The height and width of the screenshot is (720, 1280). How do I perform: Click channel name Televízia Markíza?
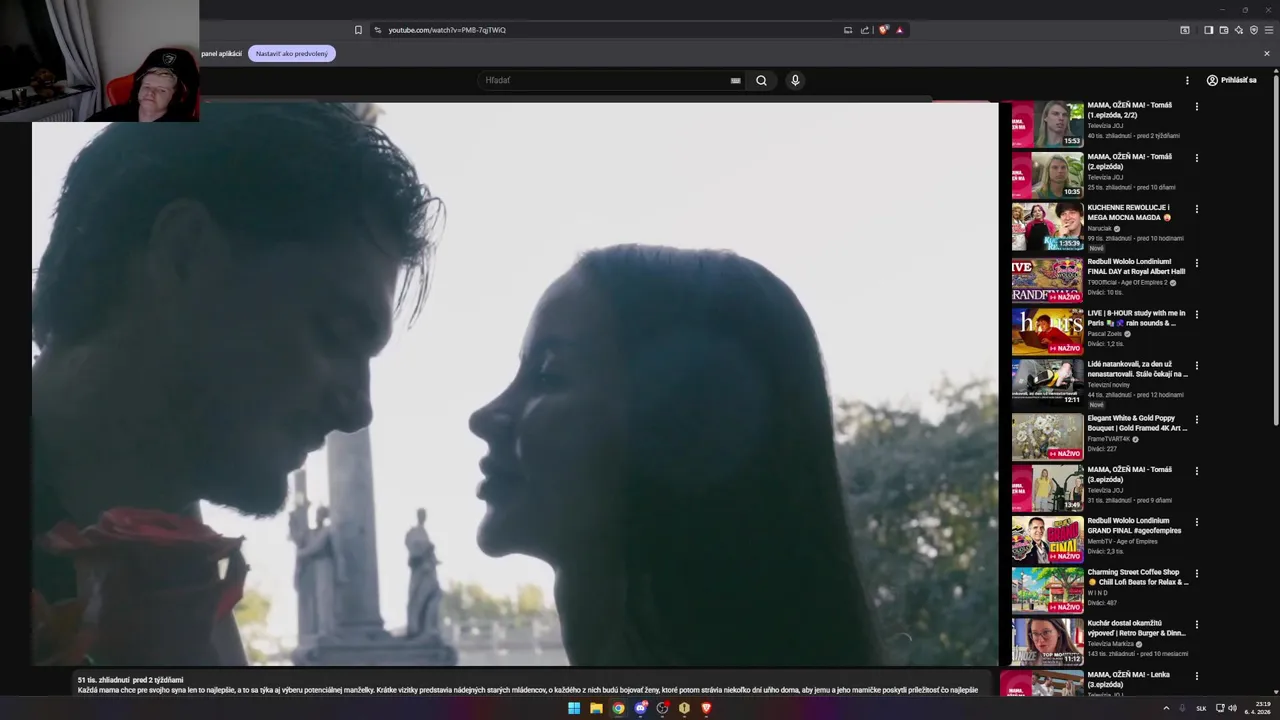coord(1110,644)
